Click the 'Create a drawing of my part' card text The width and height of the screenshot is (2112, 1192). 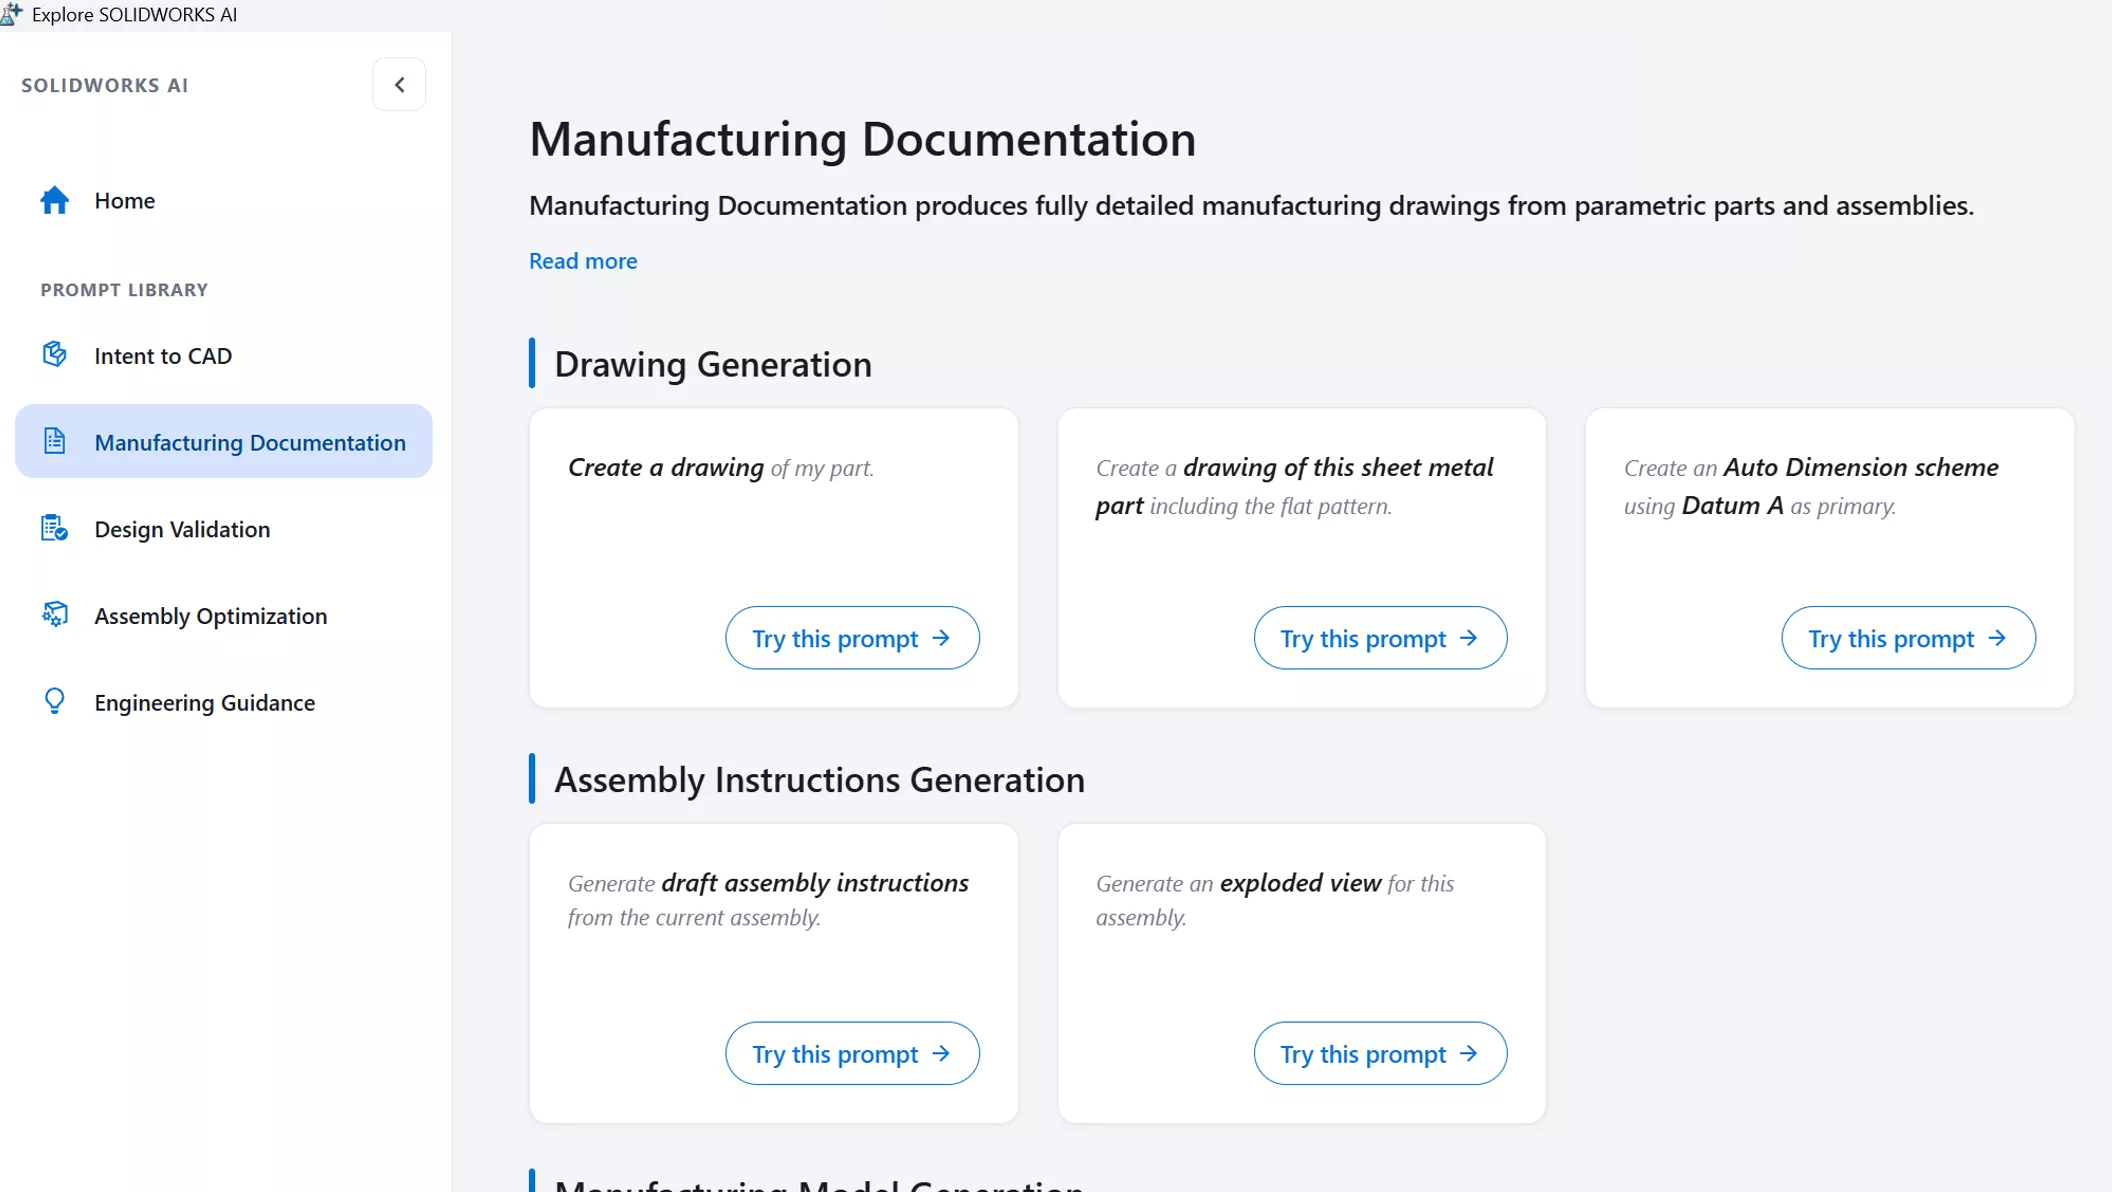tap(721, 467)
